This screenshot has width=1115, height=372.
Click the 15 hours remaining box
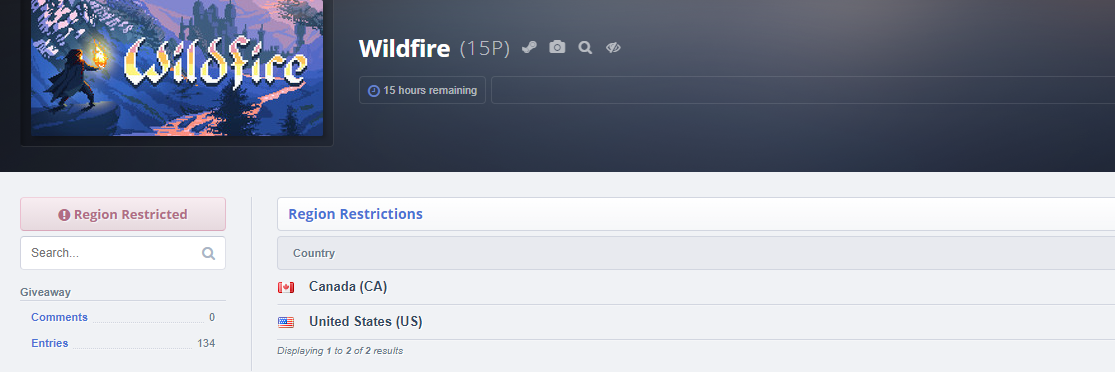click(x=422, y=90)
